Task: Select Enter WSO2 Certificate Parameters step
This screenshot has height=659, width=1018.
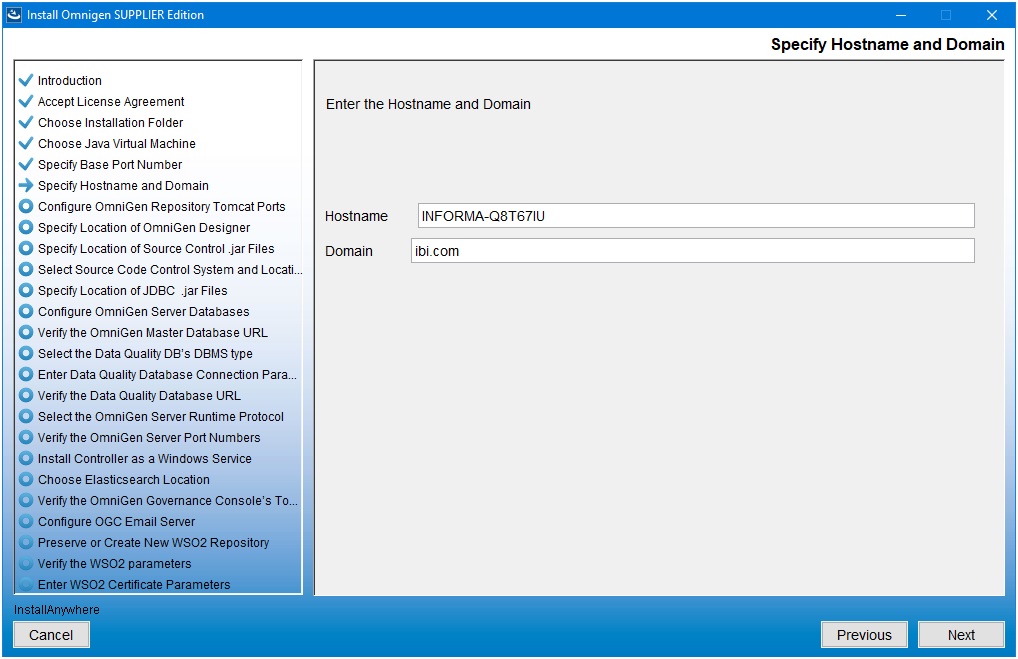Action: (x=134, y=584)
